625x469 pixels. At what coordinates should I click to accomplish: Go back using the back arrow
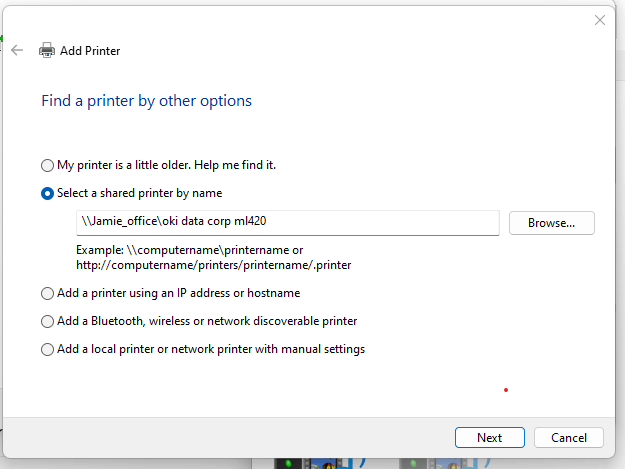pyautogui.click(x=17, y=50)
